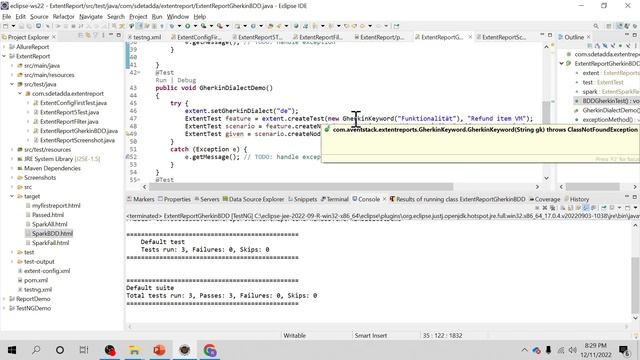Open the Navigate menu
Screen dimensions: 640x360
pos(91,17)
